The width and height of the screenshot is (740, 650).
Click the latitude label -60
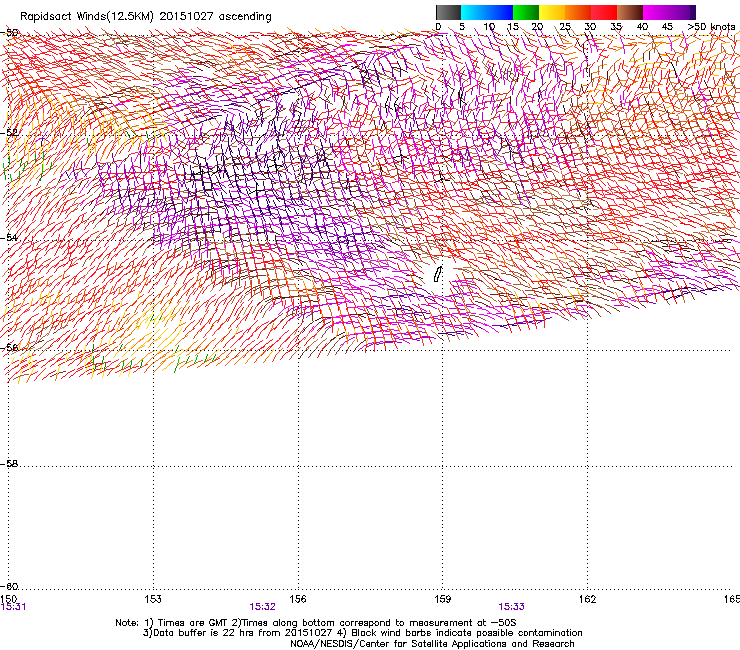pos(9,586)
